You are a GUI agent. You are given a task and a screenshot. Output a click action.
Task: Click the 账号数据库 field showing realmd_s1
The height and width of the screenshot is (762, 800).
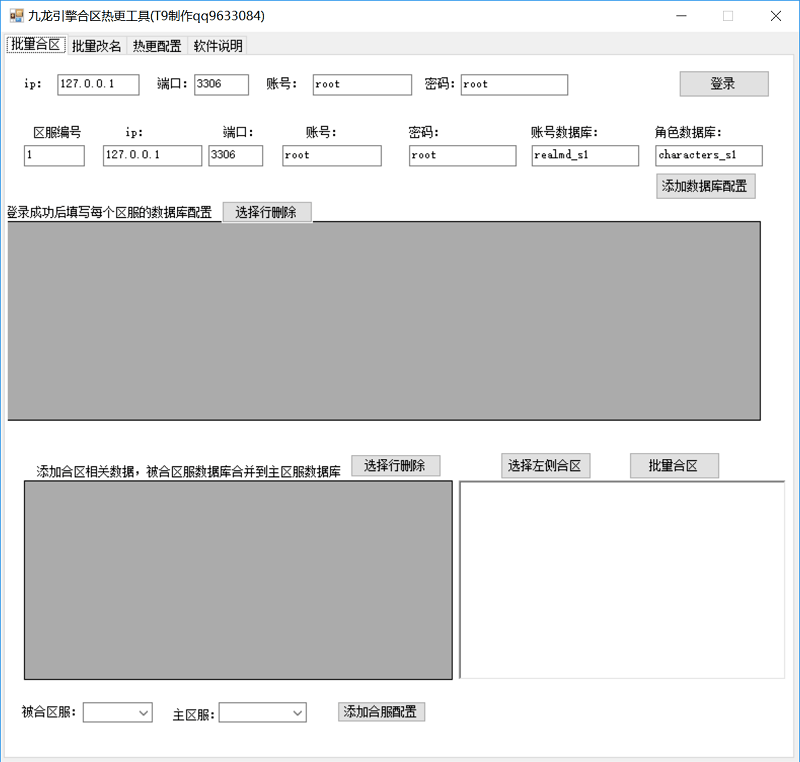[x=584, y=155]
